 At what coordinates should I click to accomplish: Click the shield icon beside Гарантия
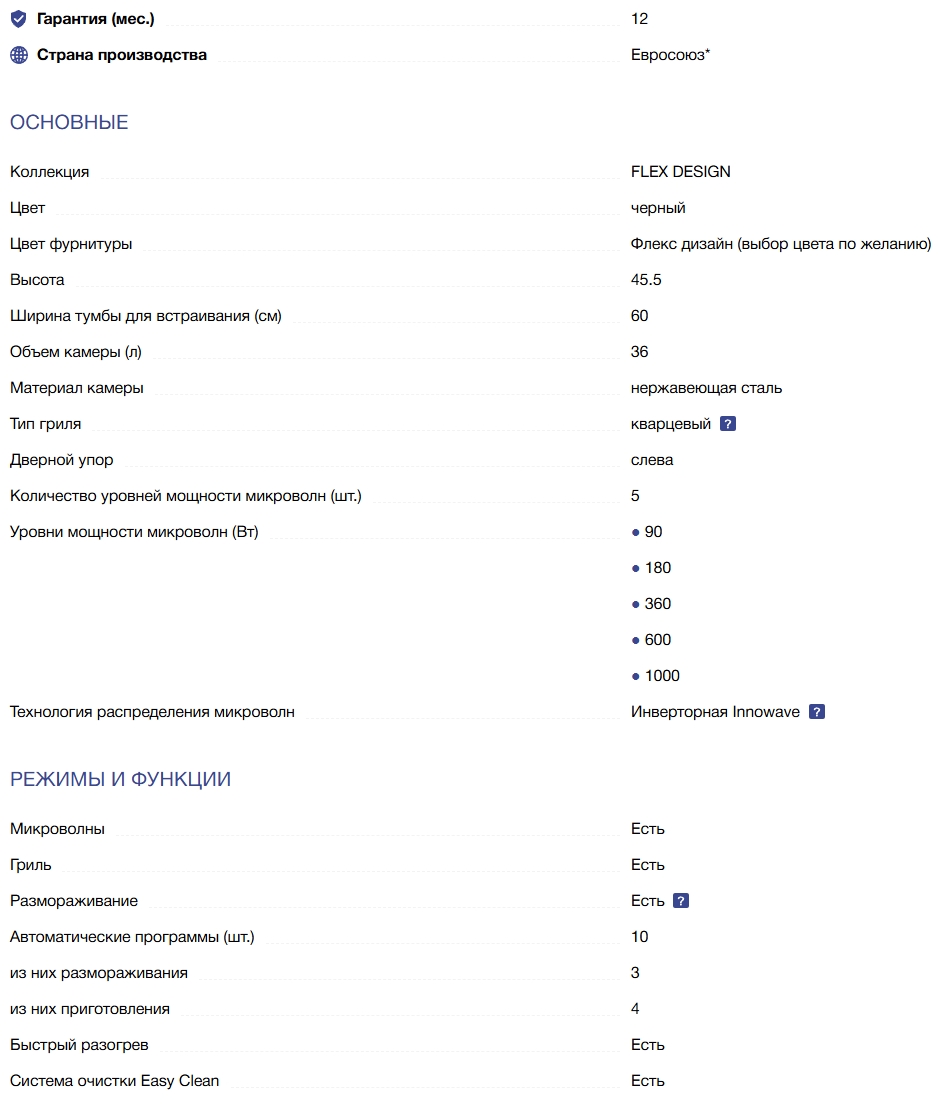[x=18, y=19]
